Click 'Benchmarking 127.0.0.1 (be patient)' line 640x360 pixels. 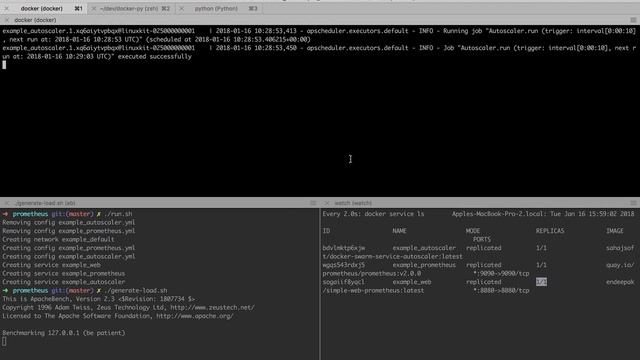click(64, 333)
